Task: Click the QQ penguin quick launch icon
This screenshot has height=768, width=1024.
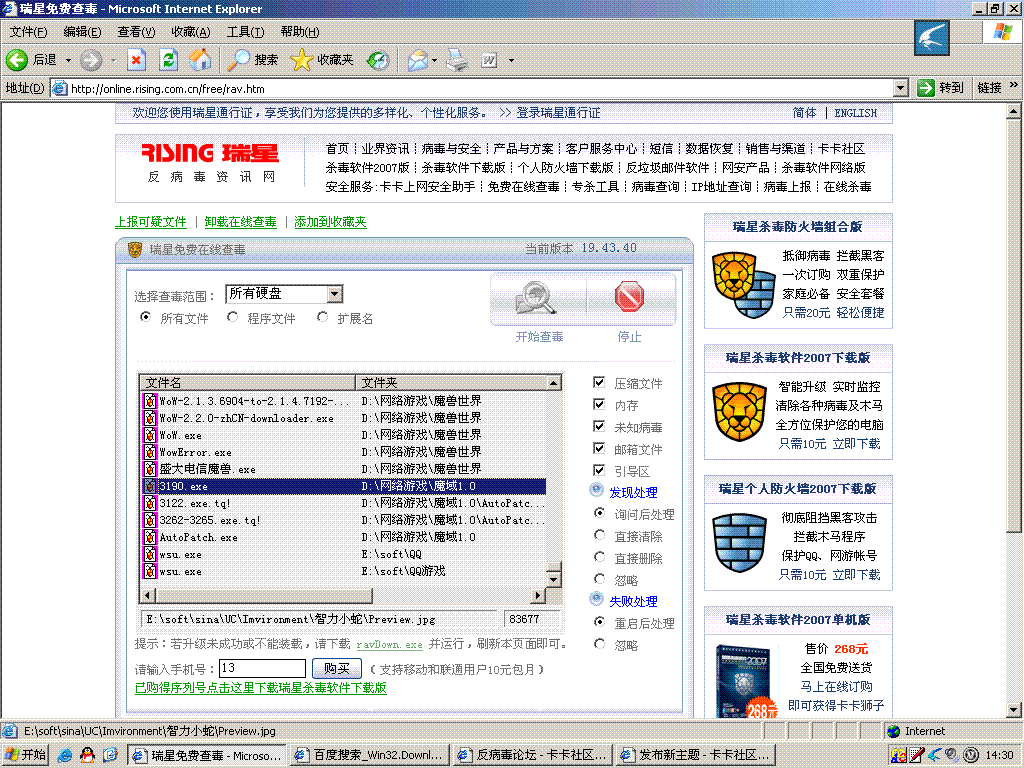Action: pyautogui.click(x=87, y=755)
